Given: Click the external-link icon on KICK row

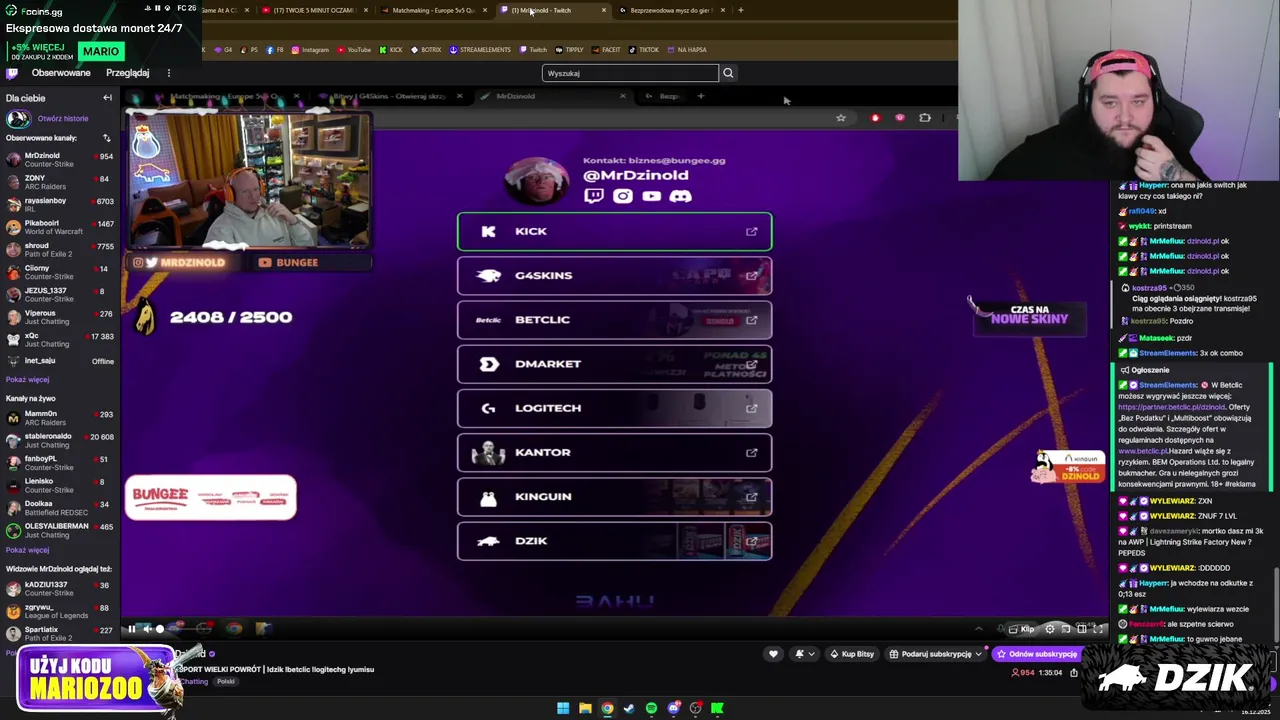Looking at the screenshot, I should (751, 231).
